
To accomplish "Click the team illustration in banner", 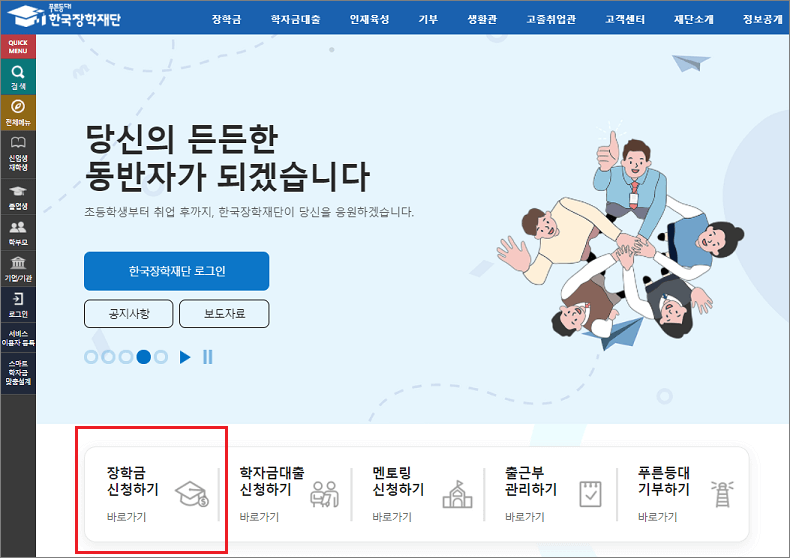I will (x=621, y=237).
